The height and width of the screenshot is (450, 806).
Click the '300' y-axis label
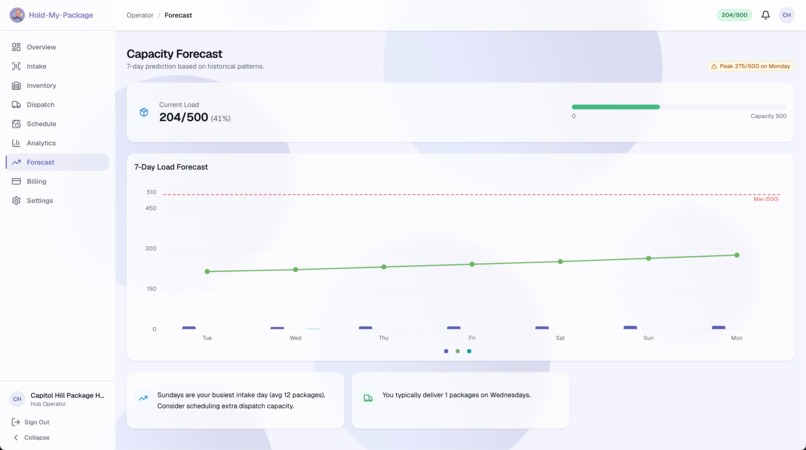(151, 248)
